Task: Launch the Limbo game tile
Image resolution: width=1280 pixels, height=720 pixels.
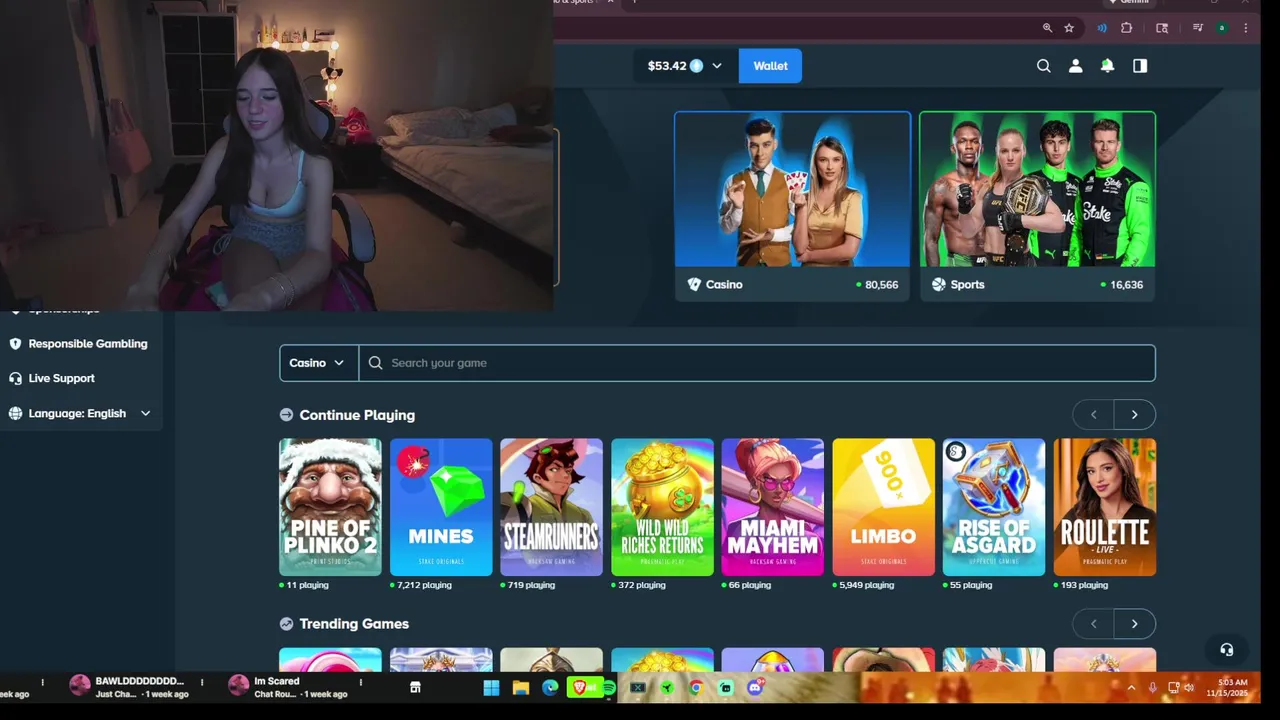Action: pyautogui.click(x=883, y=507)
